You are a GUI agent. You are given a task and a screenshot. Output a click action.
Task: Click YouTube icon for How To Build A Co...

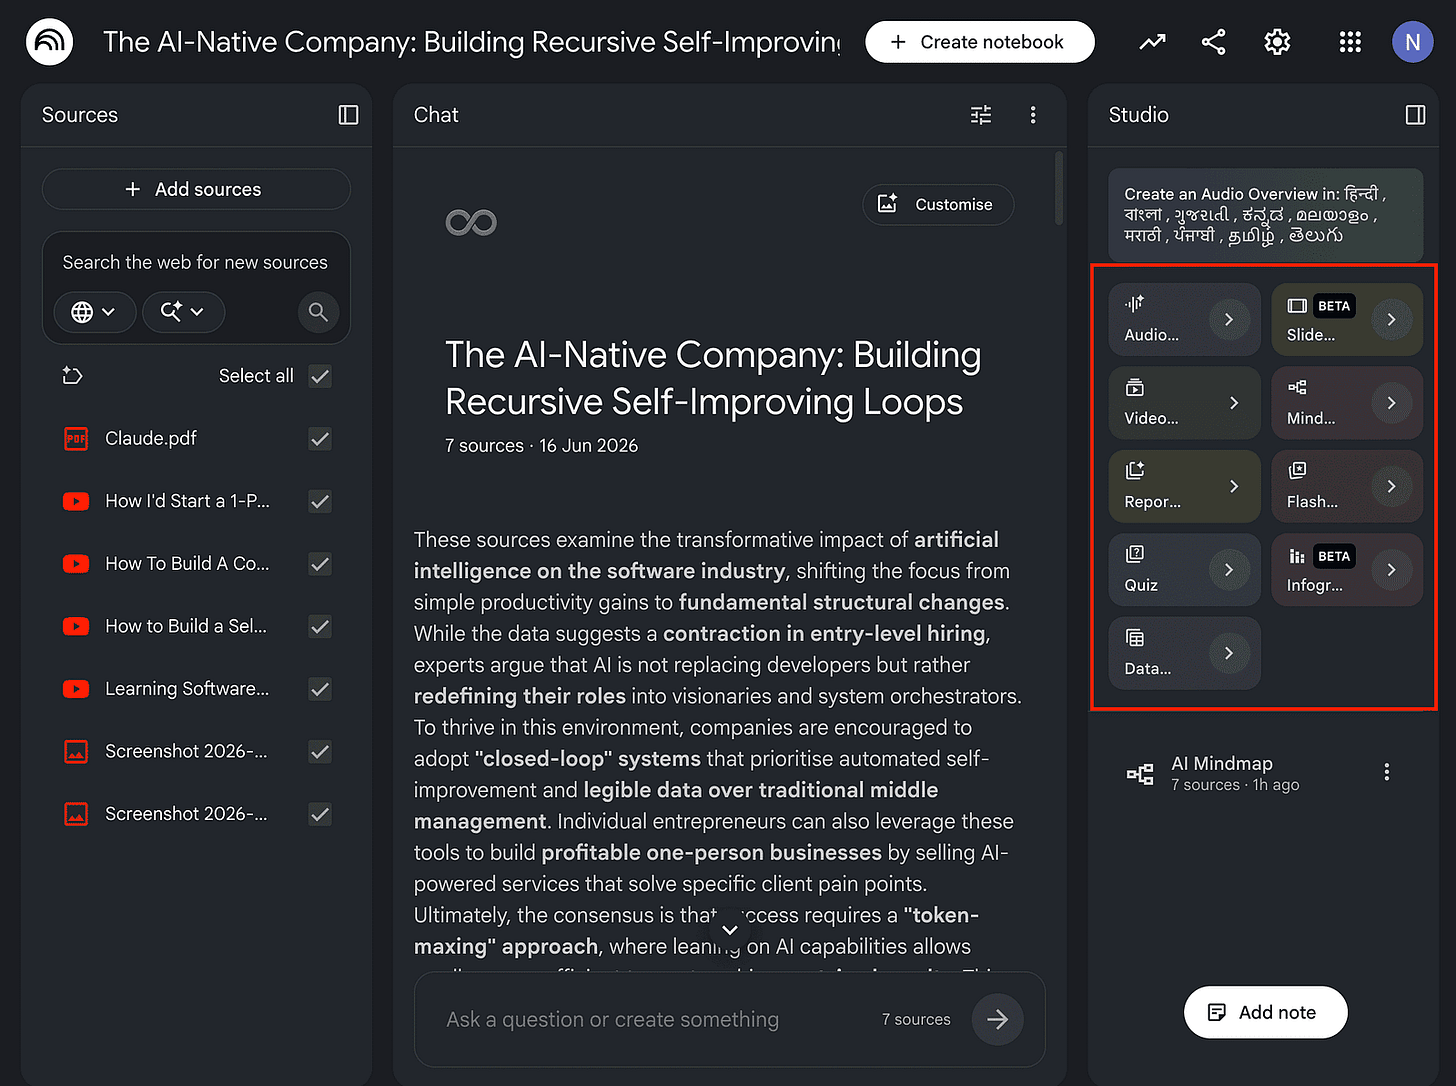click(x=76, y=564)
